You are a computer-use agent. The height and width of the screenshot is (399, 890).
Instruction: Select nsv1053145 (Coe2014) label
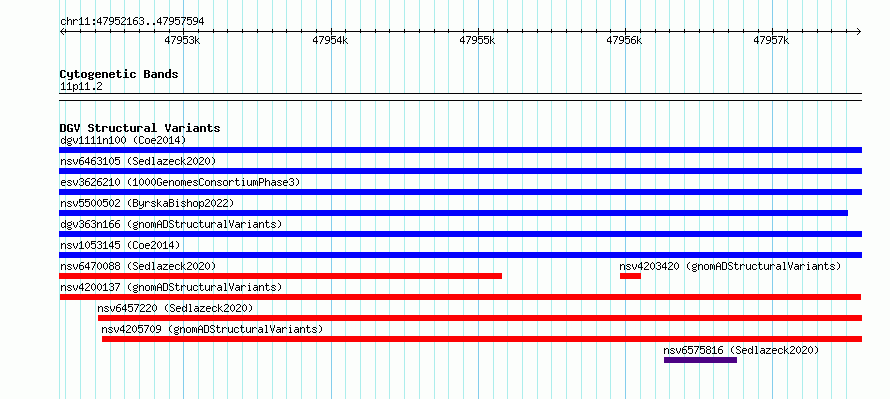pyautogui.click(x=120, y=245)
